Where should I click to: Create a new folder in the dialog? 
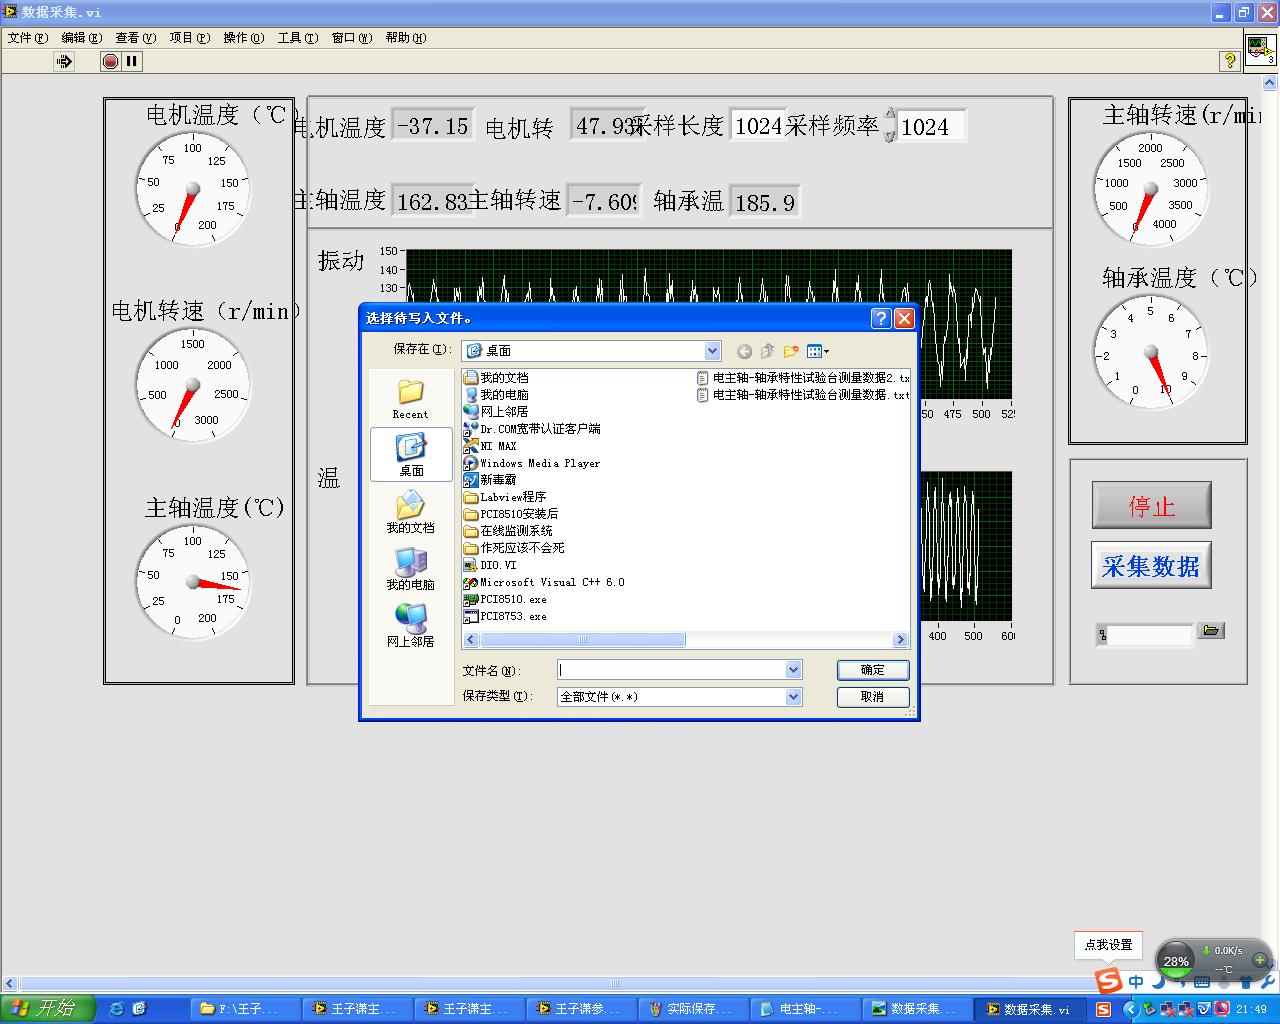tap(791, 351)
